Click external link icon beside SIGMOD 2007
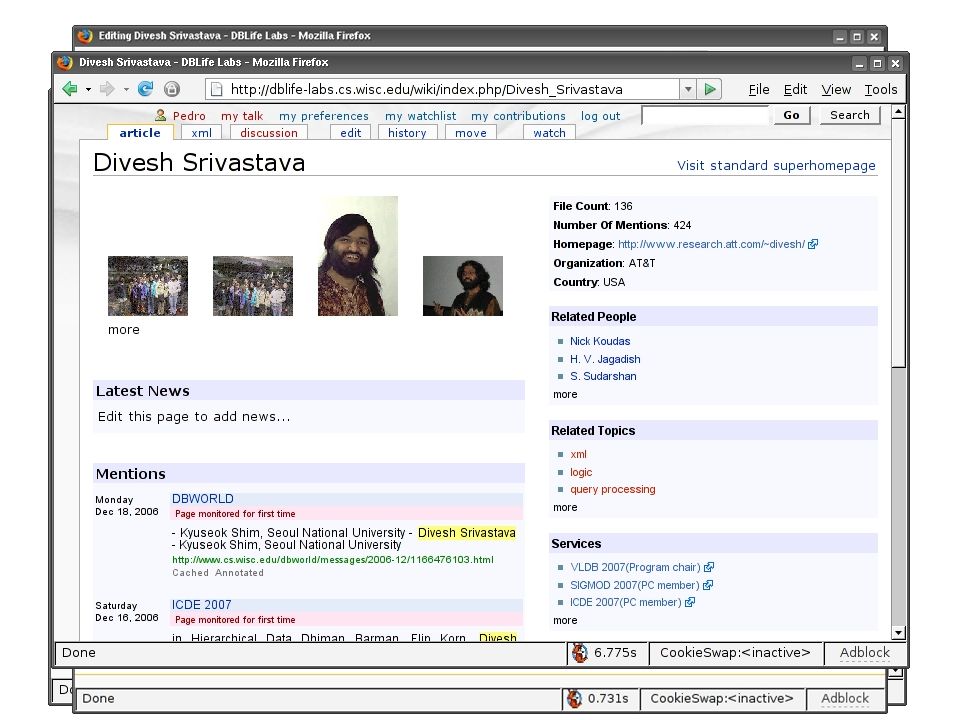 point(708,585)
